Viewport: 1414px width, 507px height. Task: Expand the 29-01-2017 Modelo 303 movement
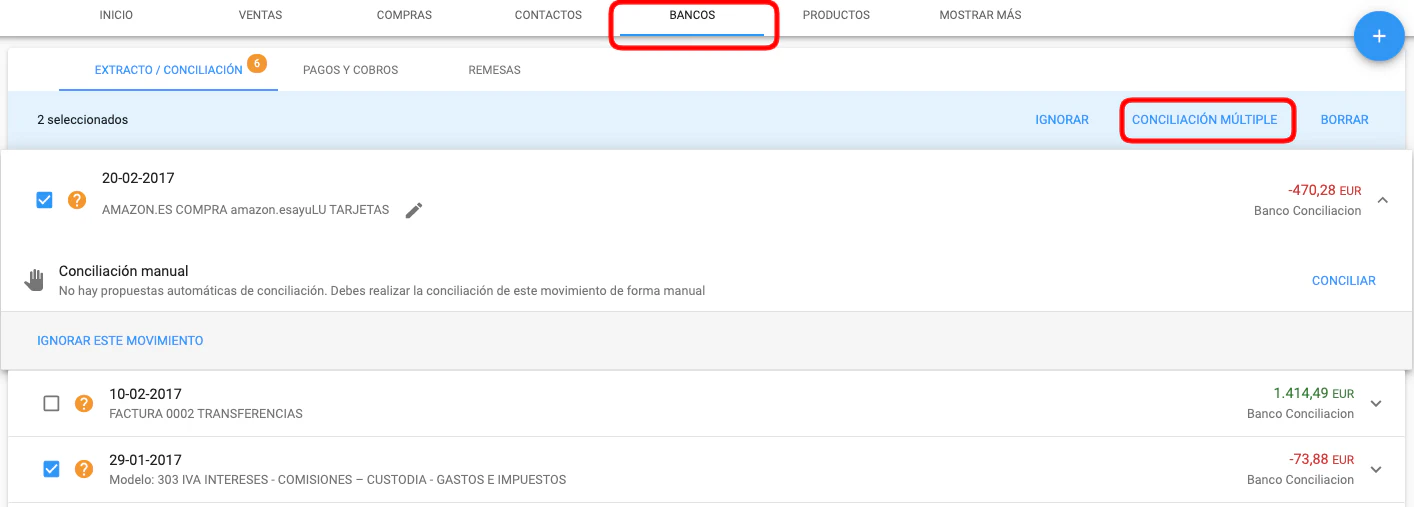(1375, 470)
